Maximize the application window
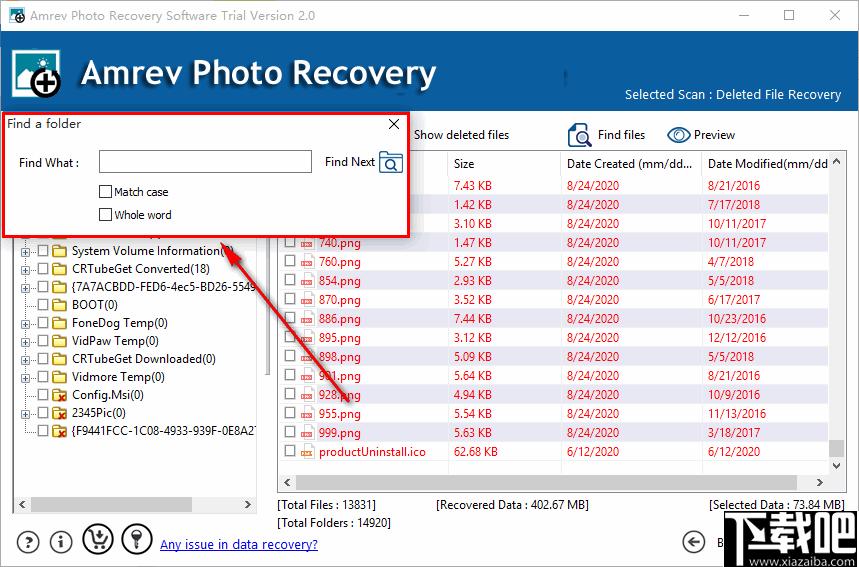This screenshot has width=859, height=567. pos(789,15)
